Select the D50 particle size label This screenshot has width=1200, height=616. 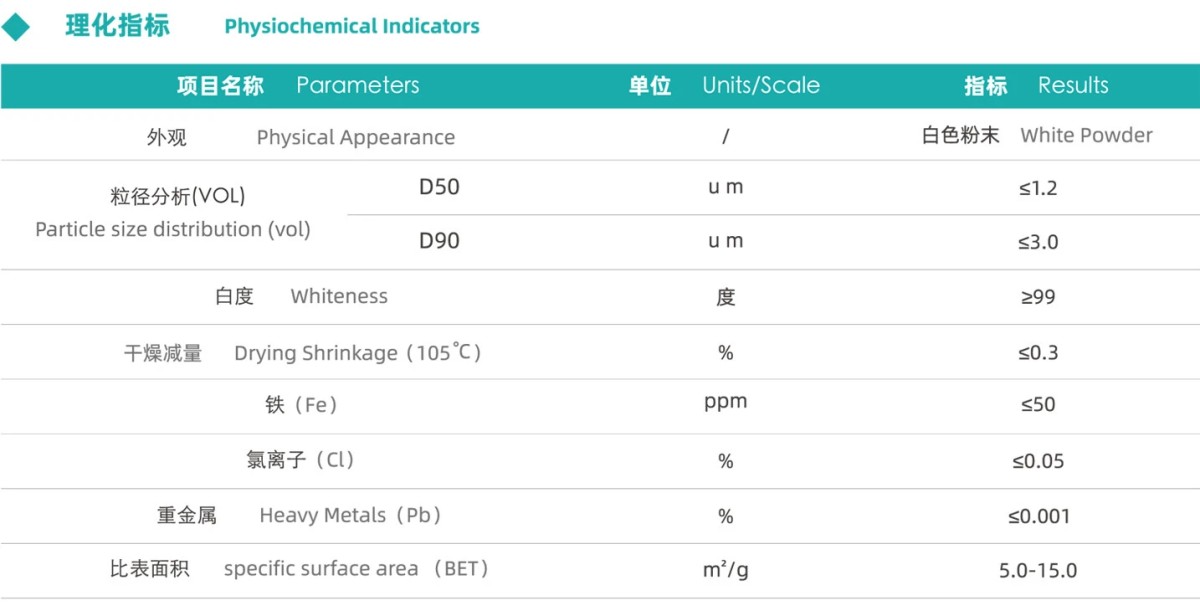click(x=439, y=187)
